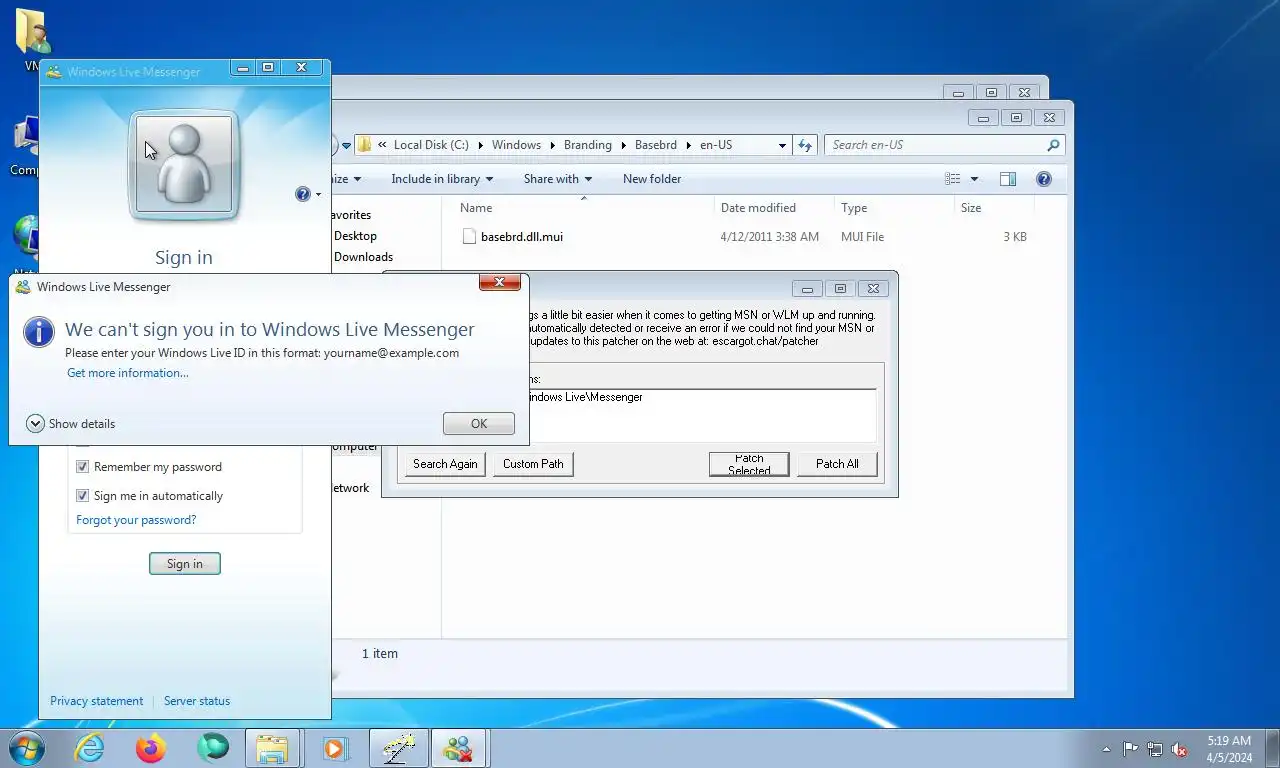Close the Windows Live Messenger error dialog
Viewport: 1280px width, 768px height.
[x=499, y=283]
